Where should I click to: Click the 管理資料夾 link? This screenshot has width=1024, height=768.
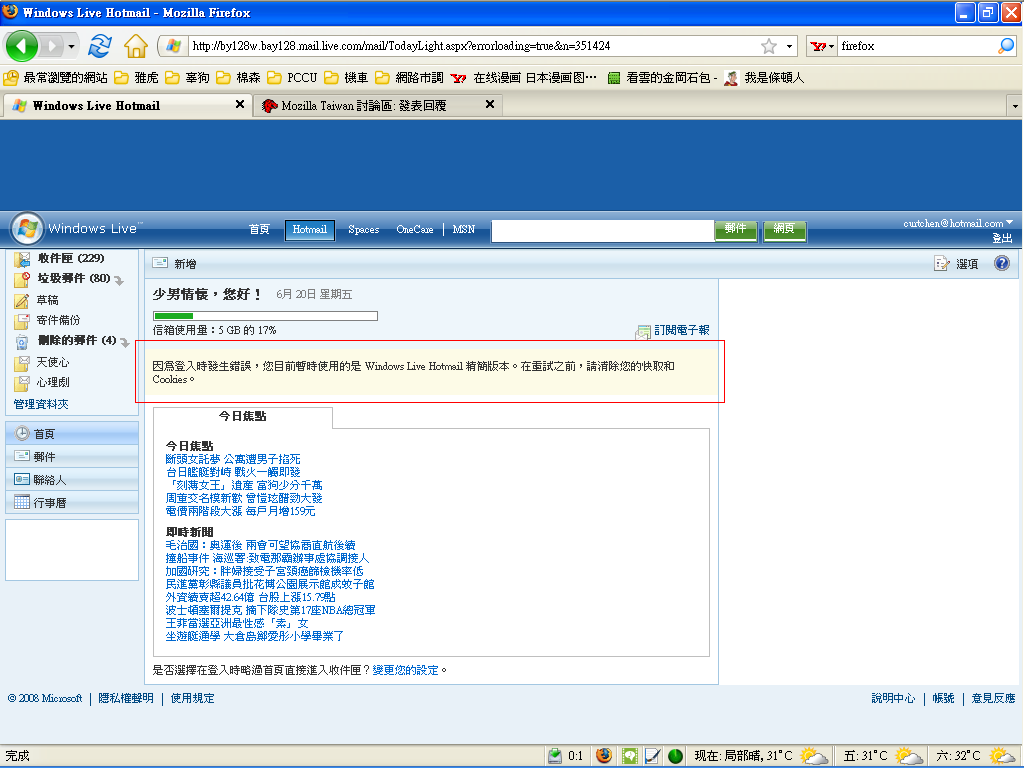tap(40, 404)
